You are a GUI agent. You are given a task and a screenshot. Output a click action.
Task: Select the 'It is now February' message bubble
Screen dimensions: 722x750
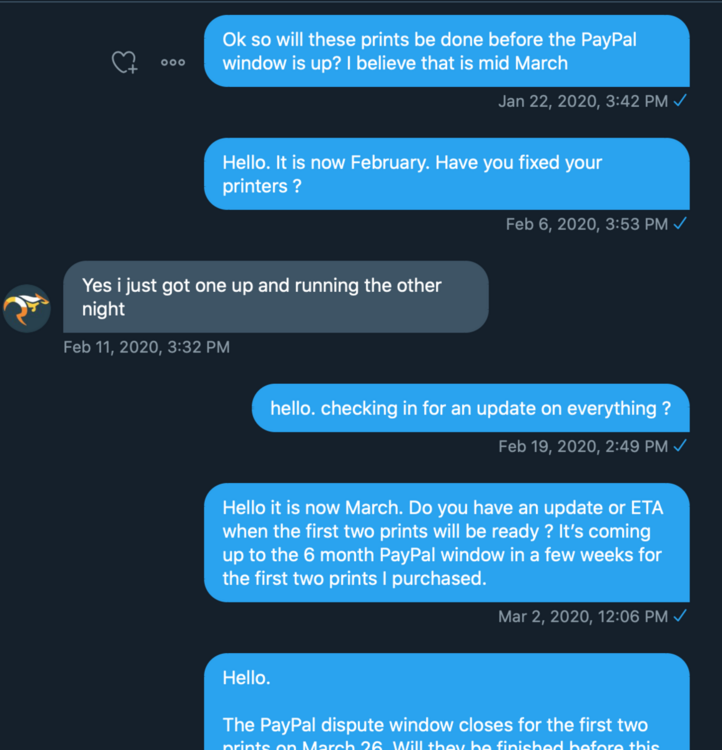click(x=447, y=174)
